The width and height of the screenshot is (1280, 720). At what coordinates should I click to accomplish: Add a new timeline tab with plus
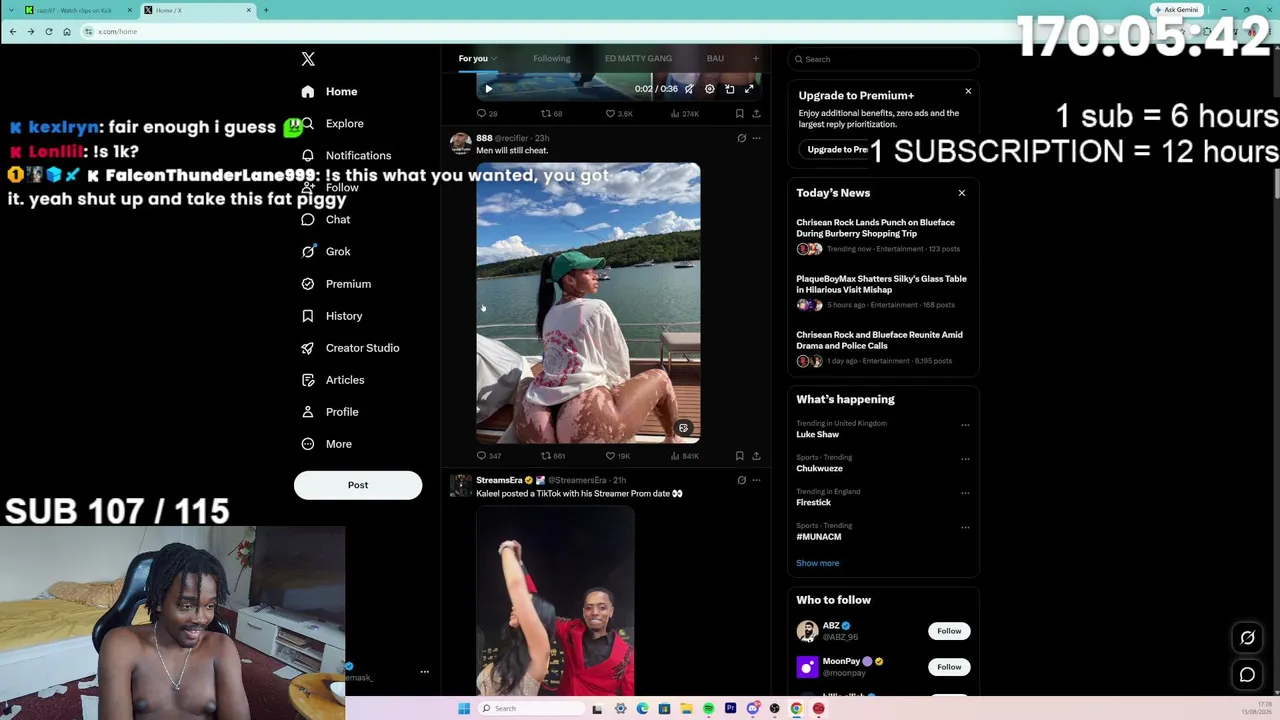pos(755,58)
